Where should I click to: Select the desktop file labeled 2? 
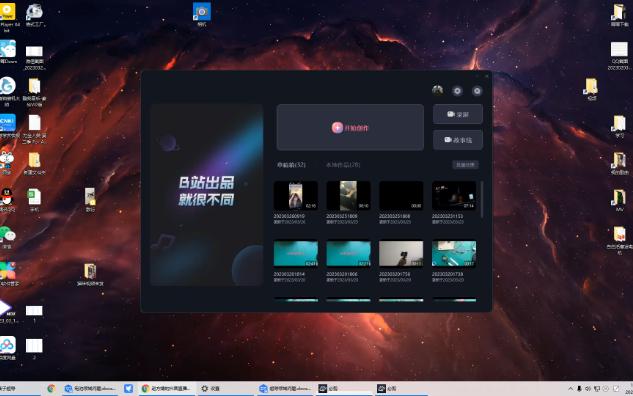click(x=34, y=349)
